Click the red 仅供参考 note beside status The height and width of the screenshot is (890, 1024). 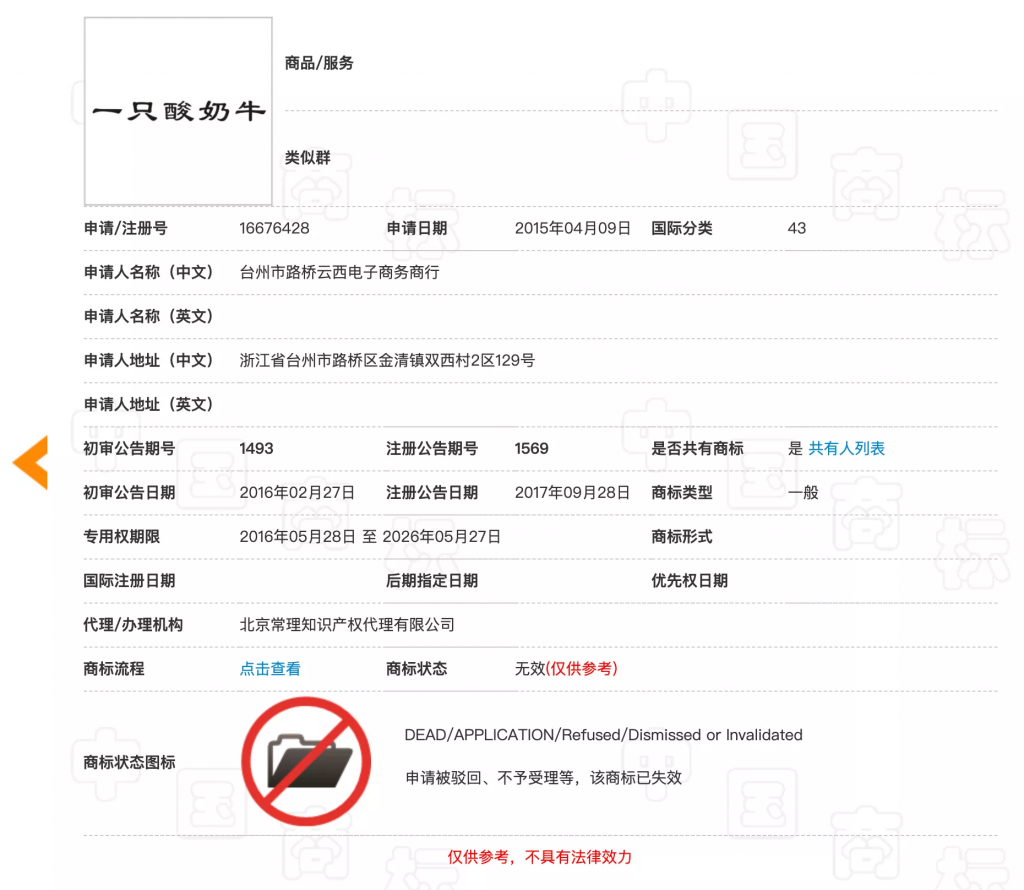pos(581,669)
